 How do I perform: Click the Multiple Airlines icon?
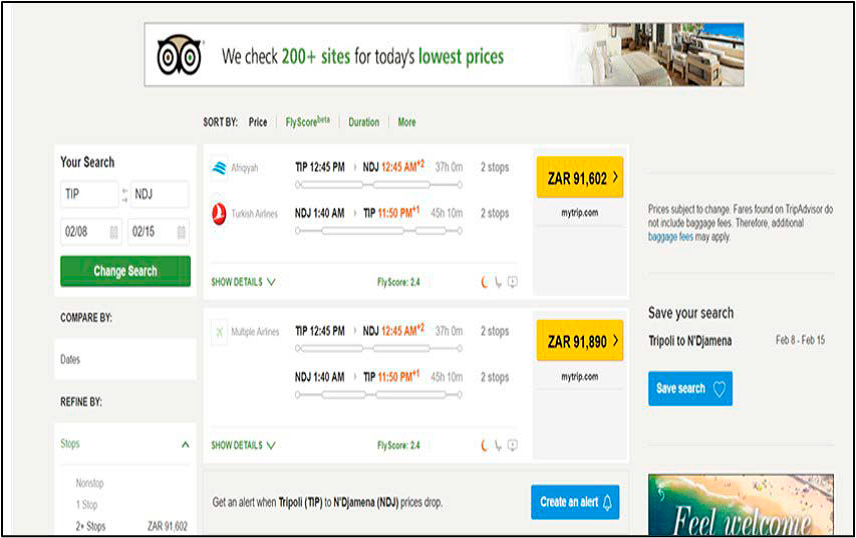220,331
